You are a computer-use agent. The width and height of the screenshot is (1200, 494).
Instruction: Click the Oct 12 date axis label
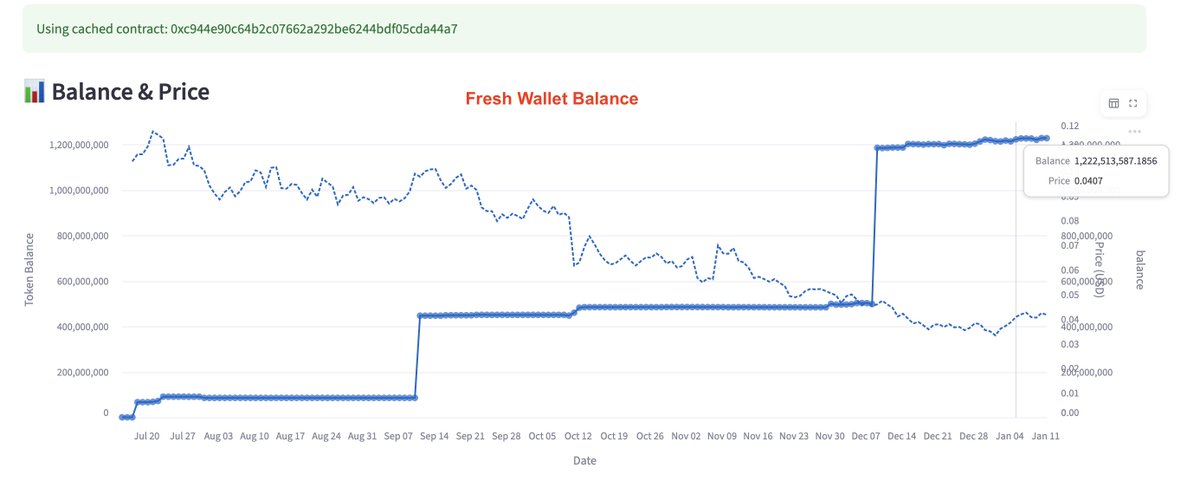coord(578,437)
